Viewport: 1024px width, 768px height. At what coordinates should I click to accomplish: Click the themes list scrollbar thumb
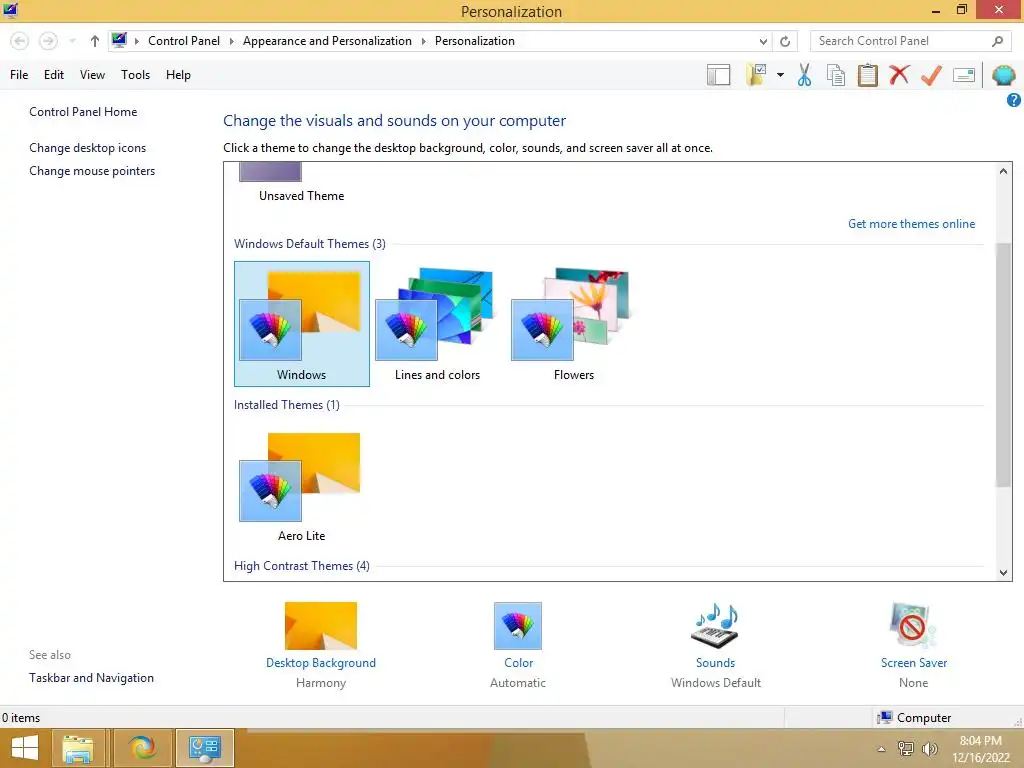click(1003, 364)
